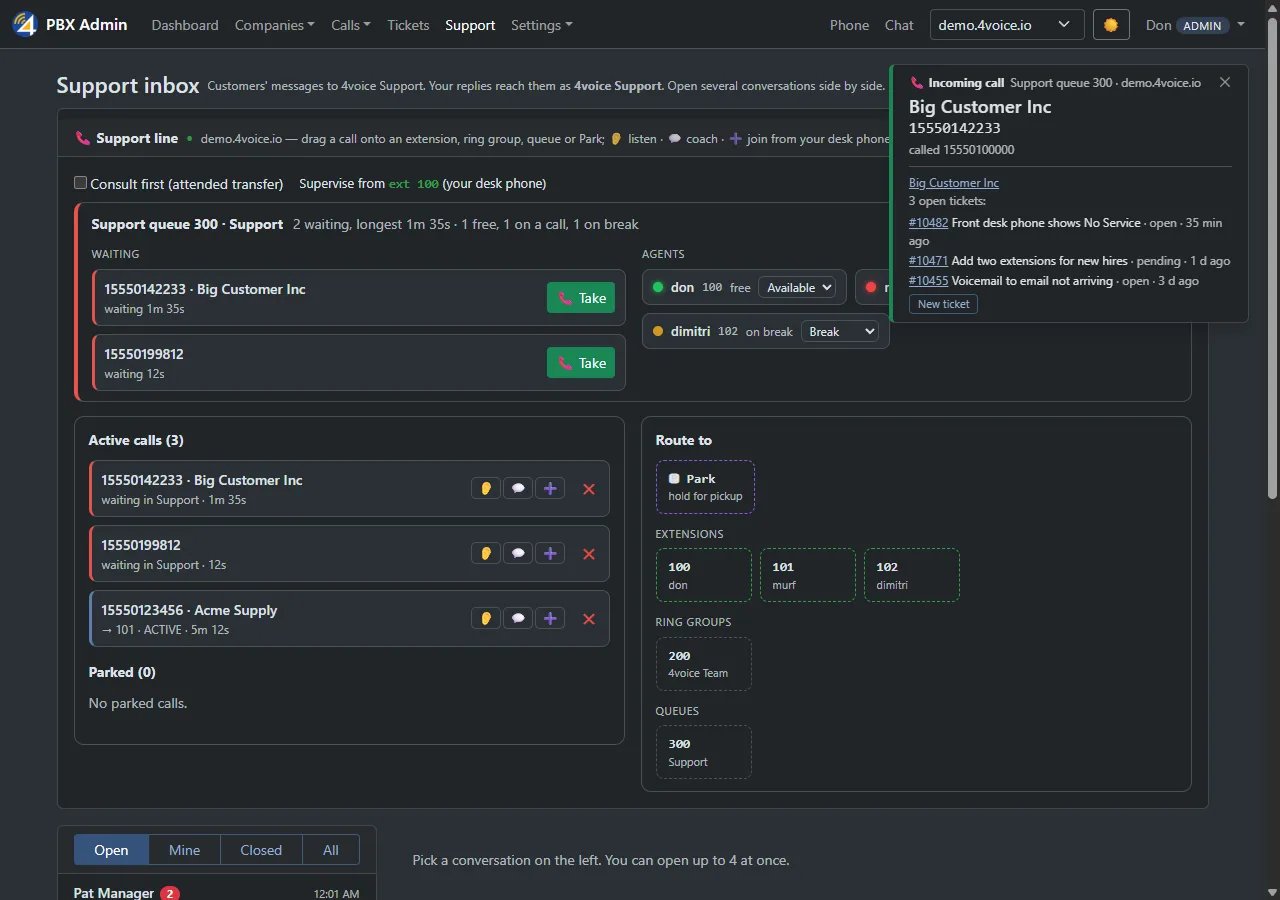The height and width of the screenshot is (900, 1280).
Task: Listen in on active call 15550199812
Action: (486, 554)
